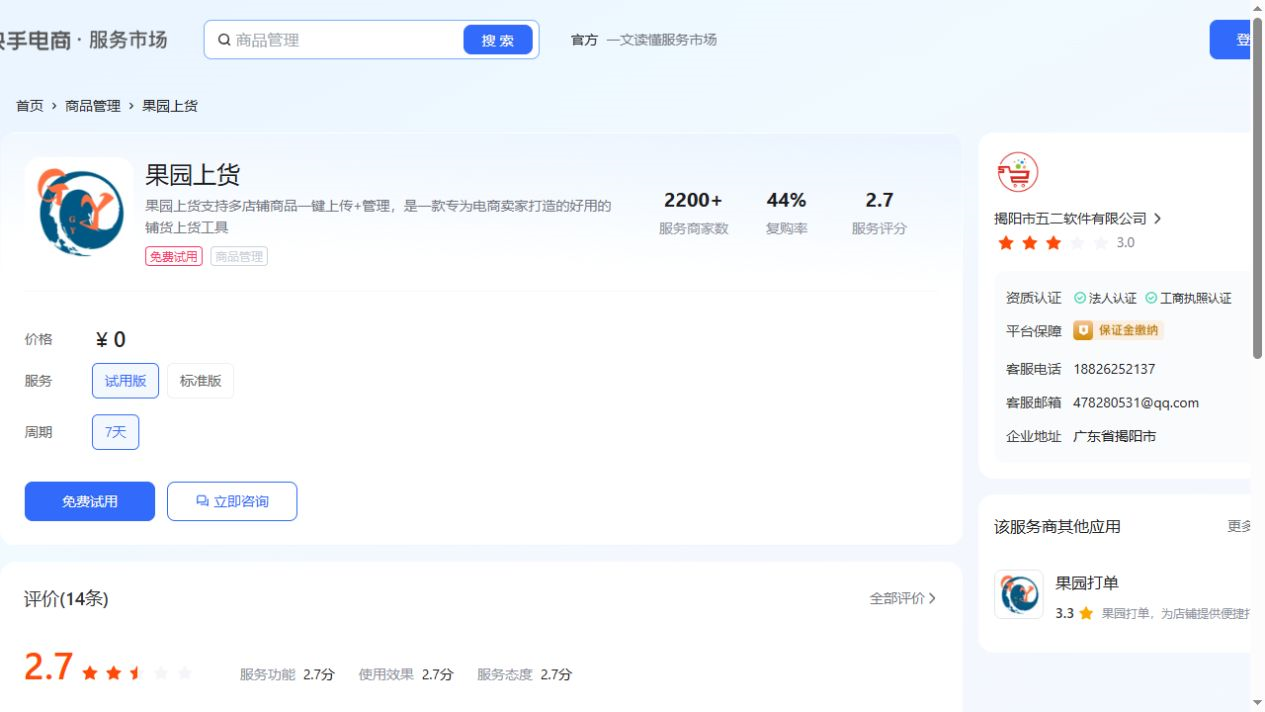This screenshot has height=712, width=1265.
Task: Click the 搜索 button
Action: pos(498,40)
